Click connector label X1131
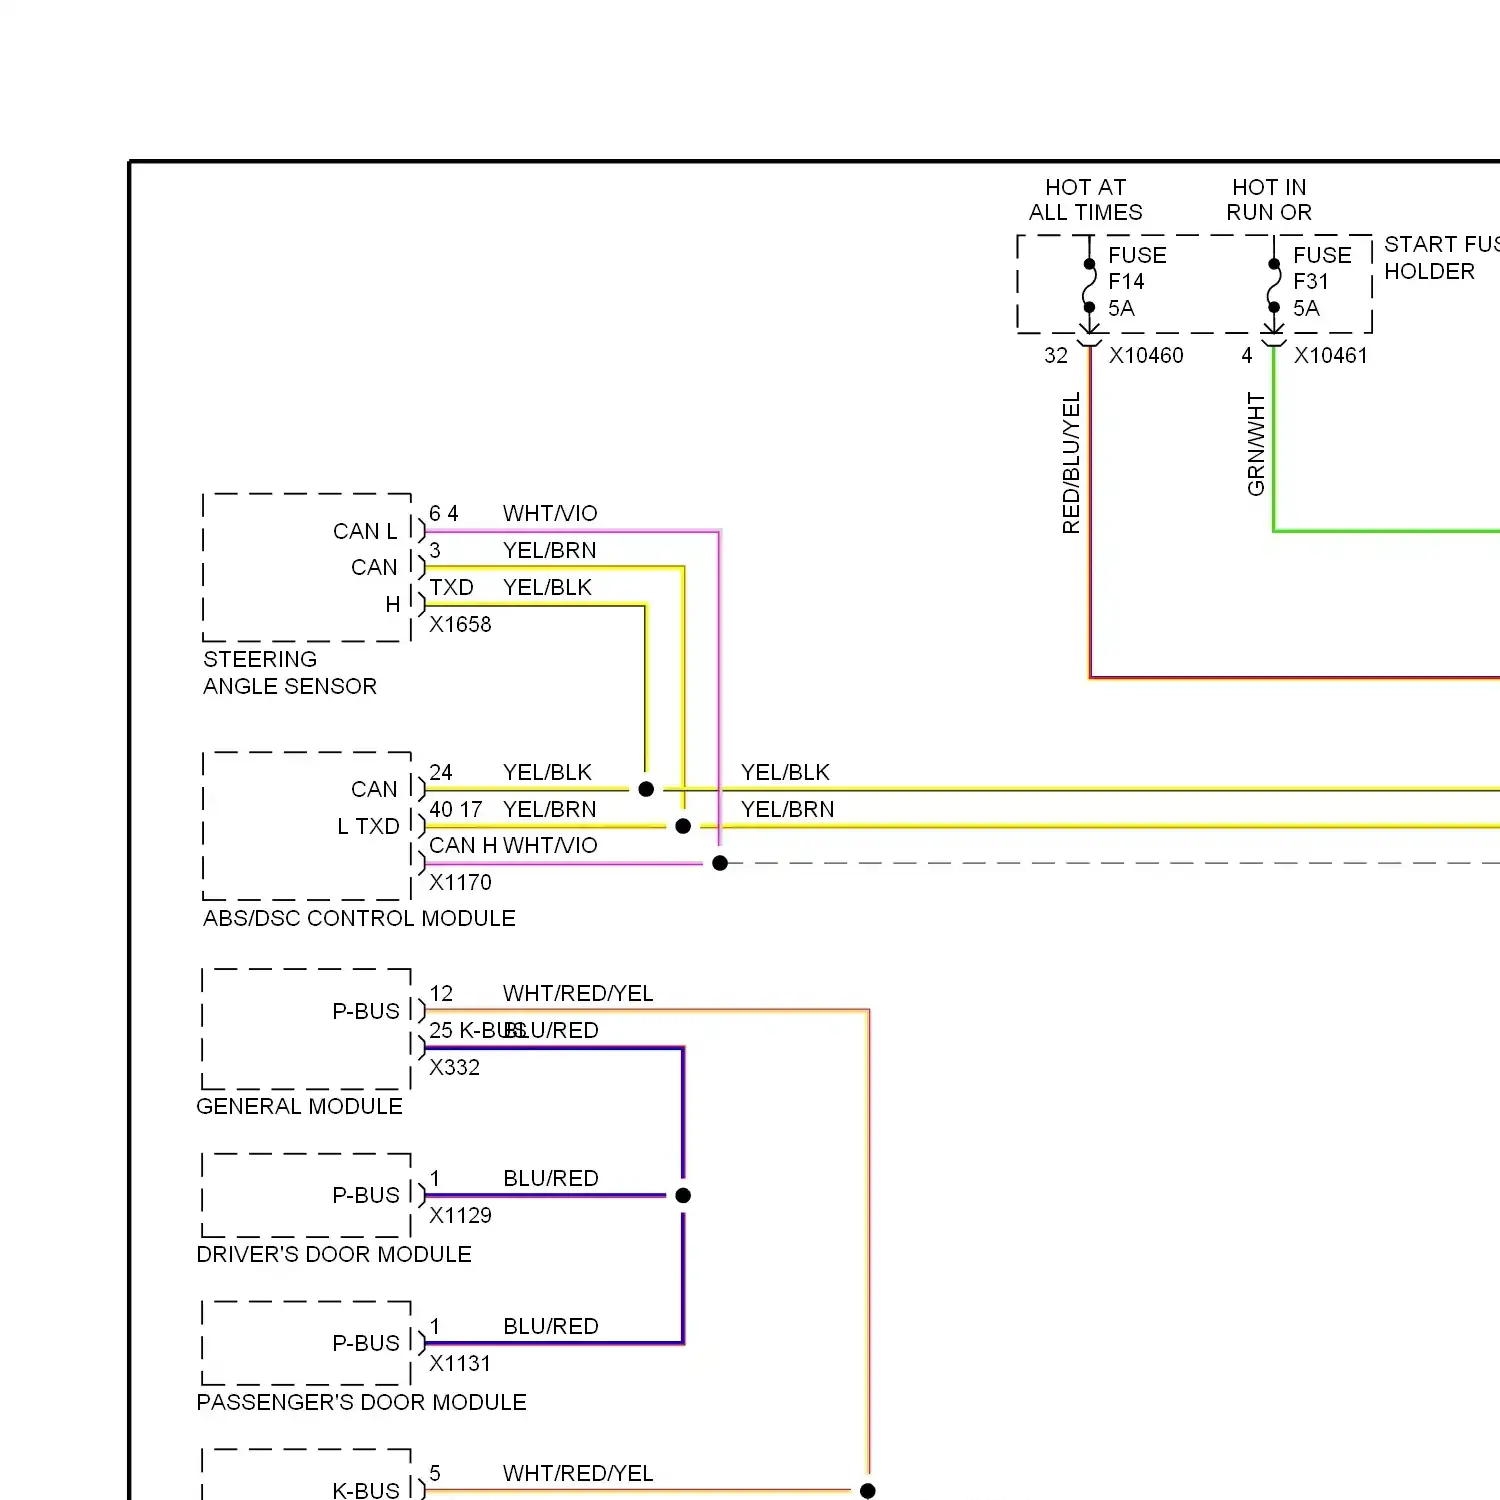The image size is (1500, 1500). point(460,1364)
